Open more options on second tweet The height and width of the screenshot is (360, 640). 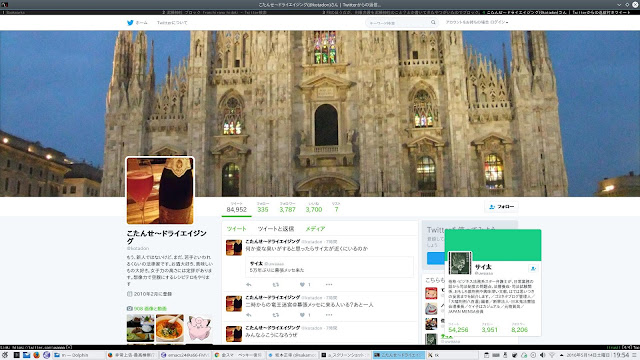(329, 315)
